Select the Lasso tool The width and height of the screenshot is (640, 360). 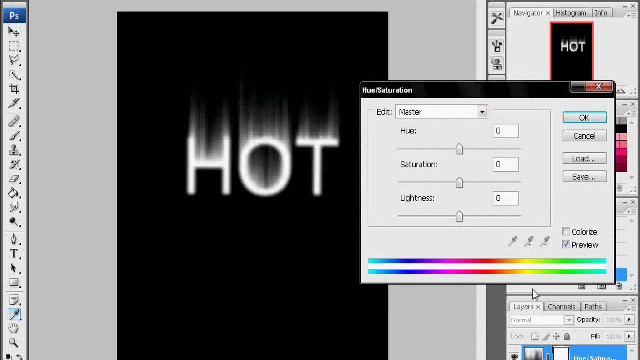tap(14, 60)
